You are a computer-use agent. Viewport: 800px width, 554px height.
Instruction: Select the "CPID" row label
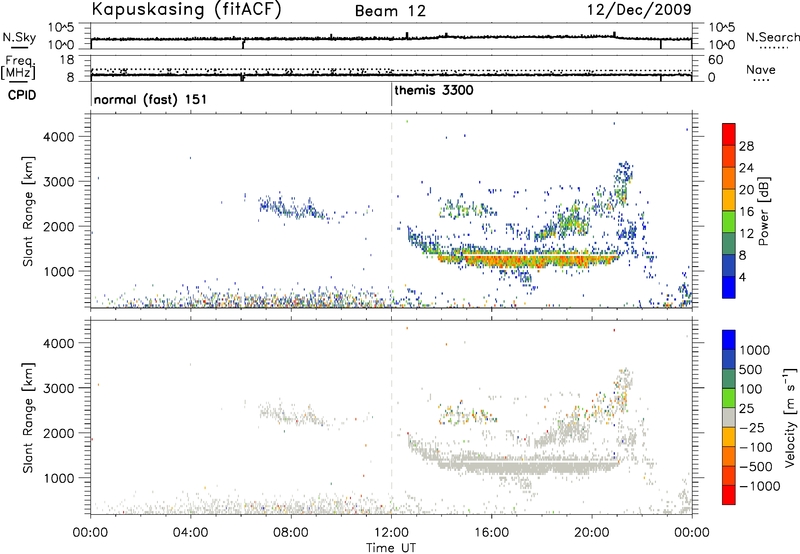pos(22,95)
